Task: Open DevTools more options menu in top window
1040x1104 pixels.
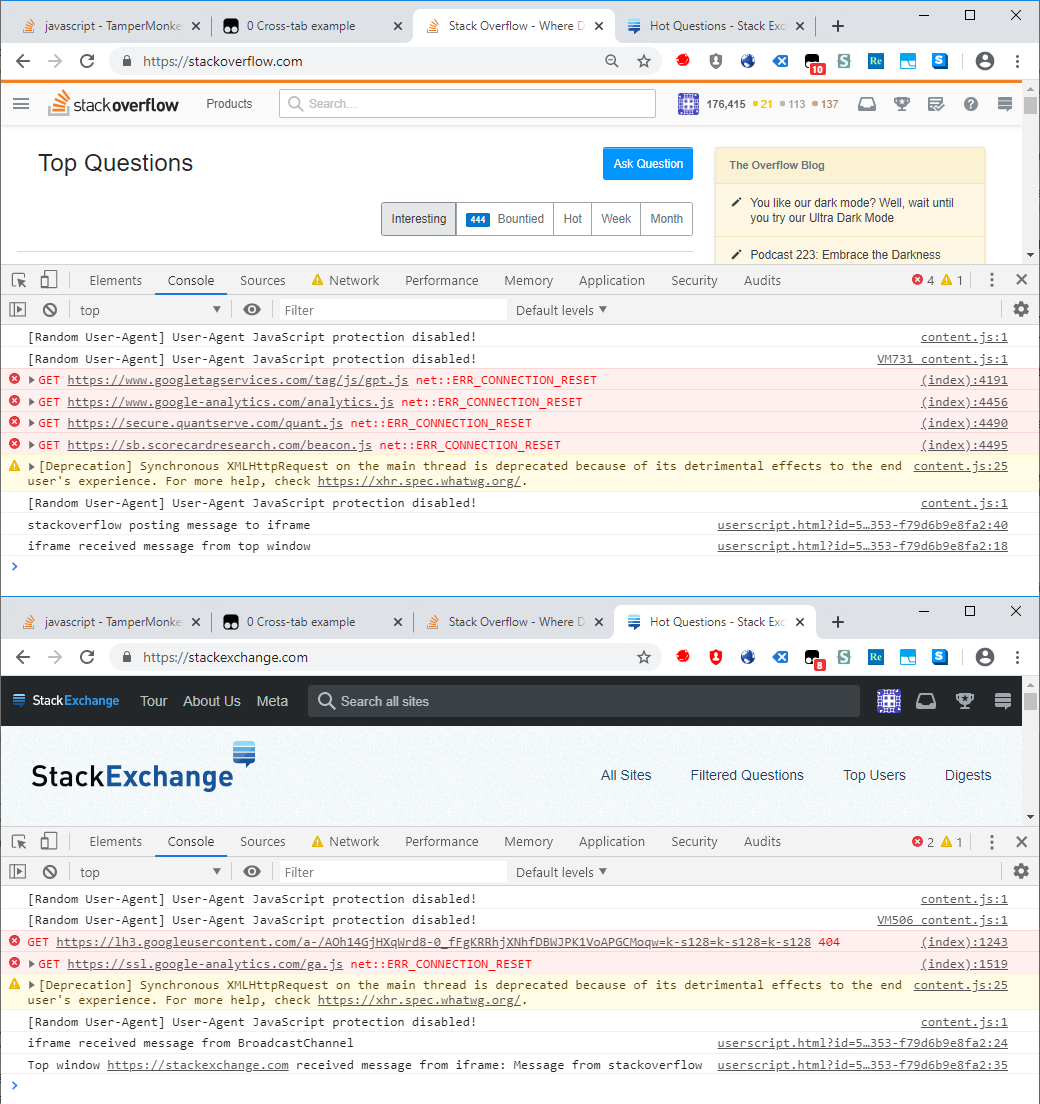Action: point(991,280)
